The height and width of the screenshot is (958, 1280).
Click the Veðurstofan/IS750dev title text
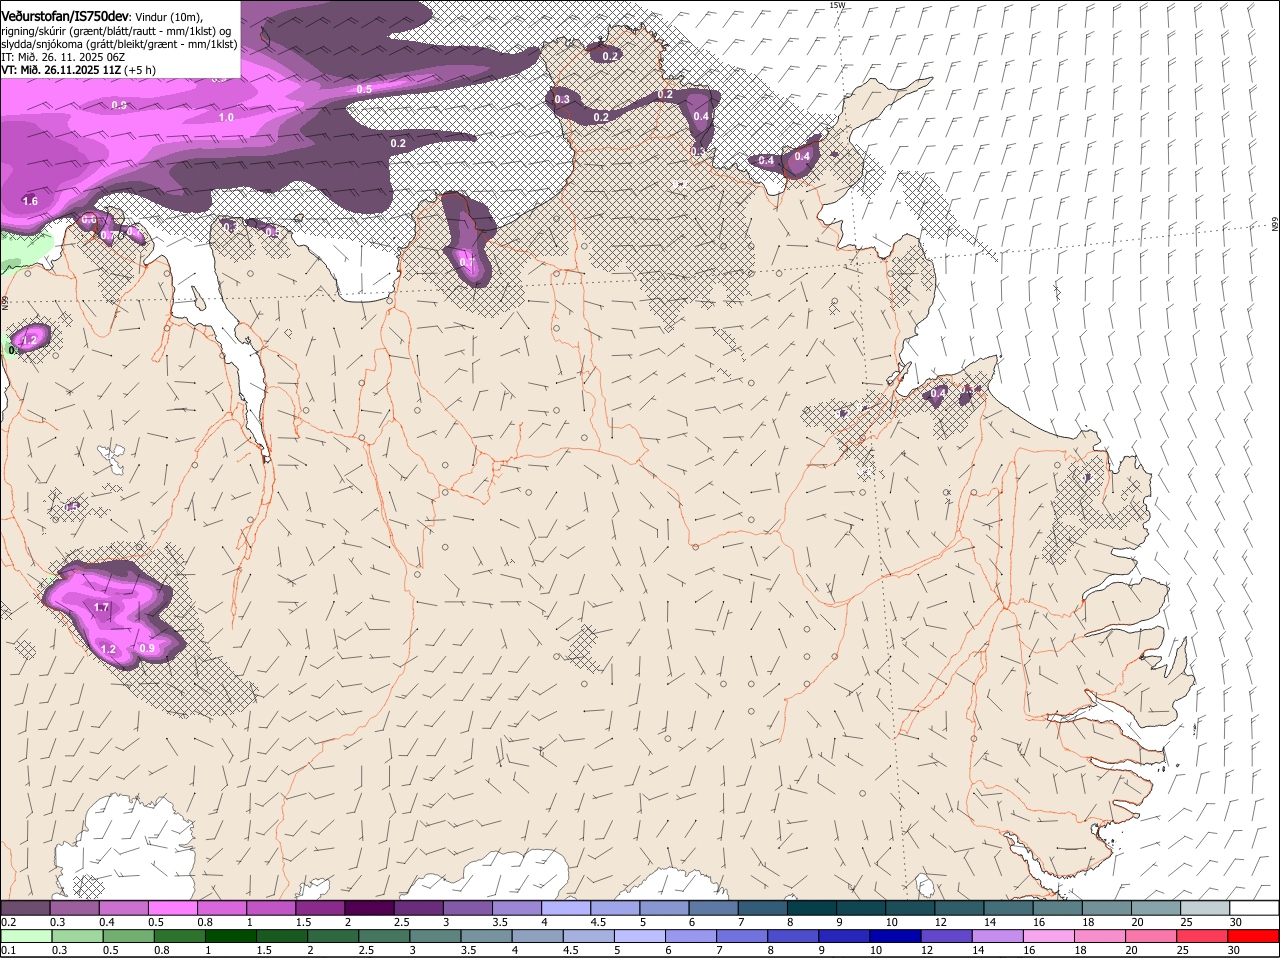pyautogui.click(x=65, y=17)
